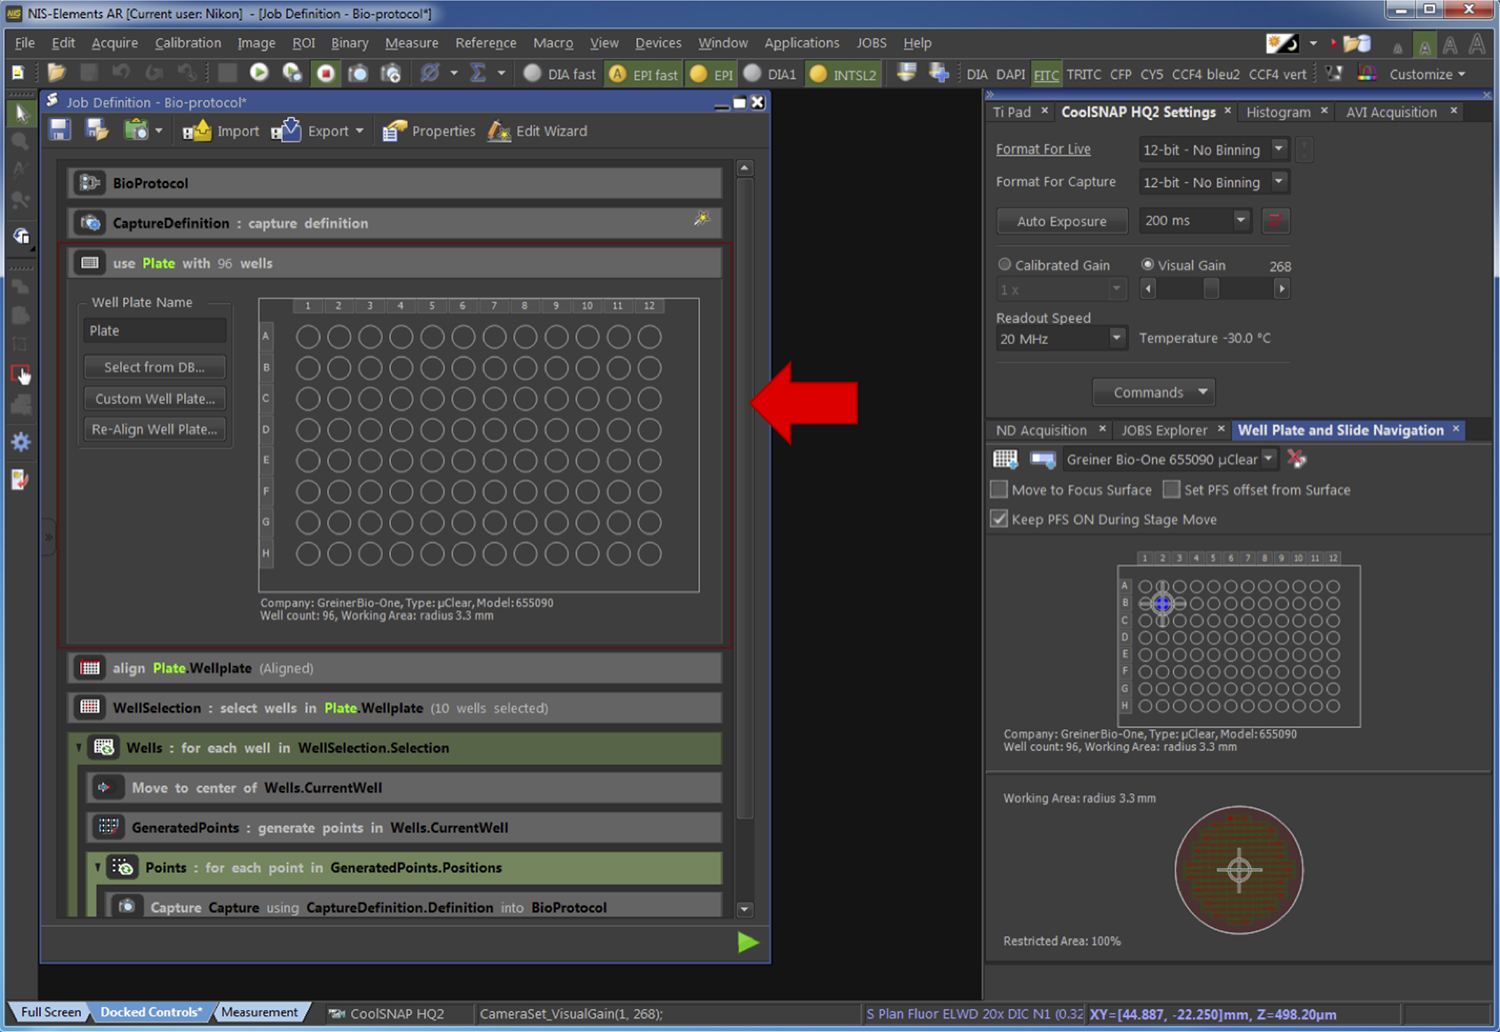Image resolution: width=1500 pixels, height=1032 pixels.
Task: Select the DAPI filter button
Action: pyautogui.click(x=1010, y=74)
